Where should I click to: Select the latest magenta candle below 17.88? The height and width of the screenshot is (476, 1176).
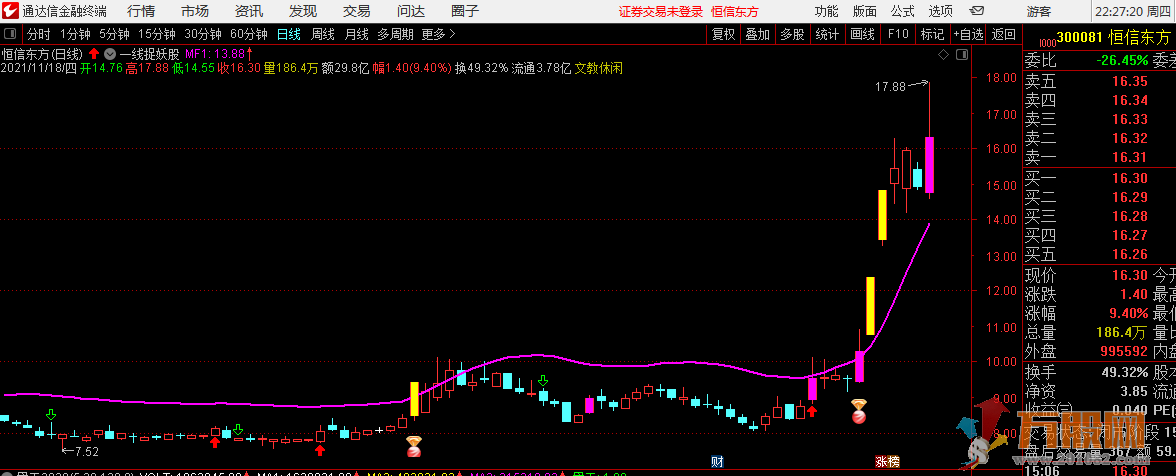(928, 164)
